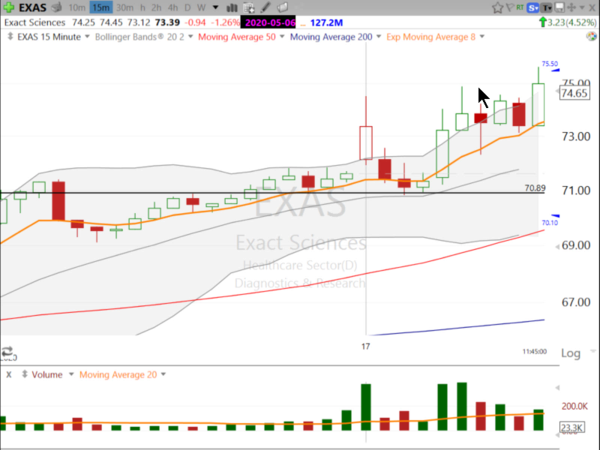The height and width of the screenshot is (450, 600).
Task: Click the 74.65 price axis marker
Action: (x=575, y=93)
